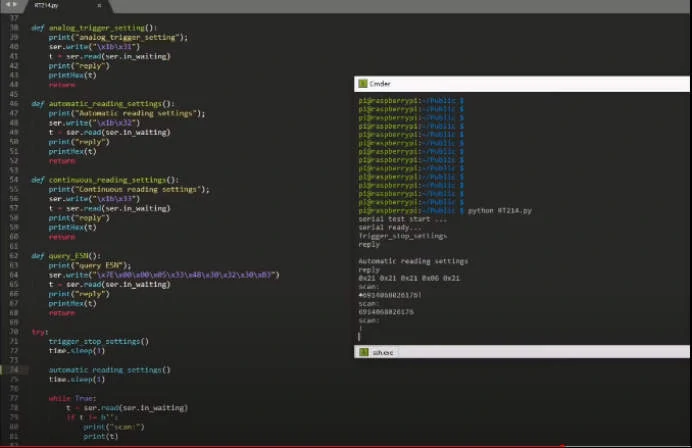Click 'Automatic reading settings' terminal output

point(412,261)
